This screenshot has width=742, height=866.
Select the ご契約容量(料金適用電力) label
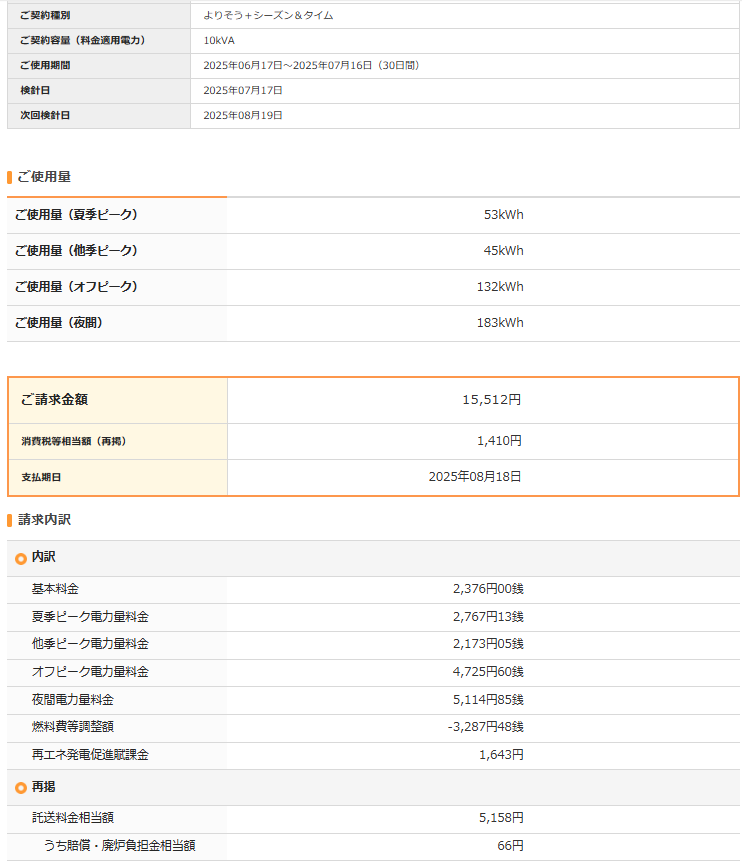82,40
